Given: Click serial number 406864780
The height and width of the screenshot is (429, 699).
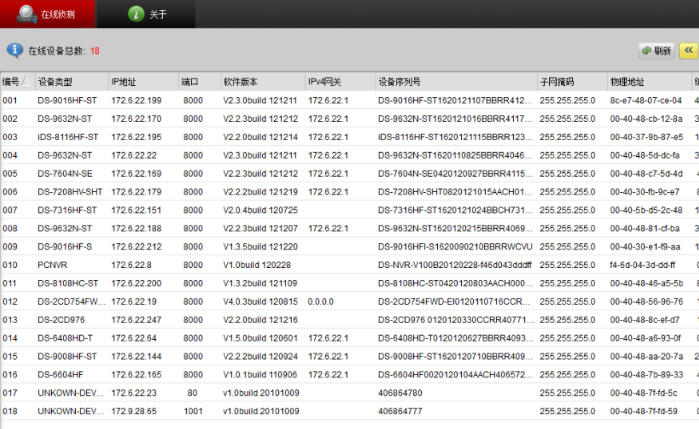Looking at the screenshot, I should coord(400,393).
